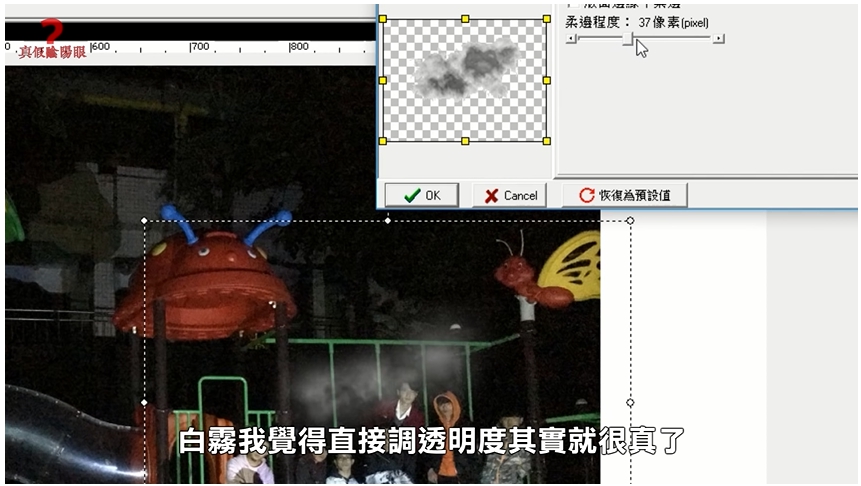Screen dimensions: 861x486
Task: Decrease 柔邊程度 using the slider's left arrow
Action: [571, 39]
